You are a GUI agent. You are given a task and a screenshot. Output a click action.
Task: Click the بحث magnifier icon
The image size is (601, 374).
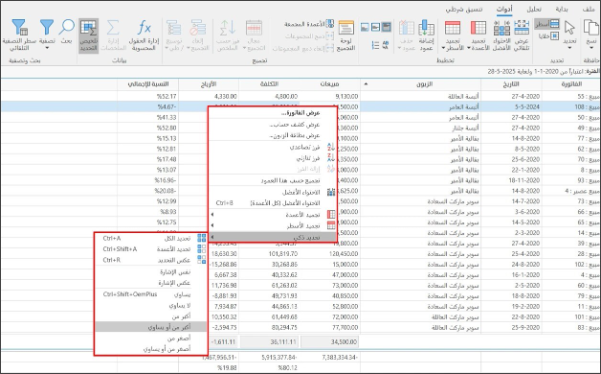pyautogui.click(x=67, y=27)
